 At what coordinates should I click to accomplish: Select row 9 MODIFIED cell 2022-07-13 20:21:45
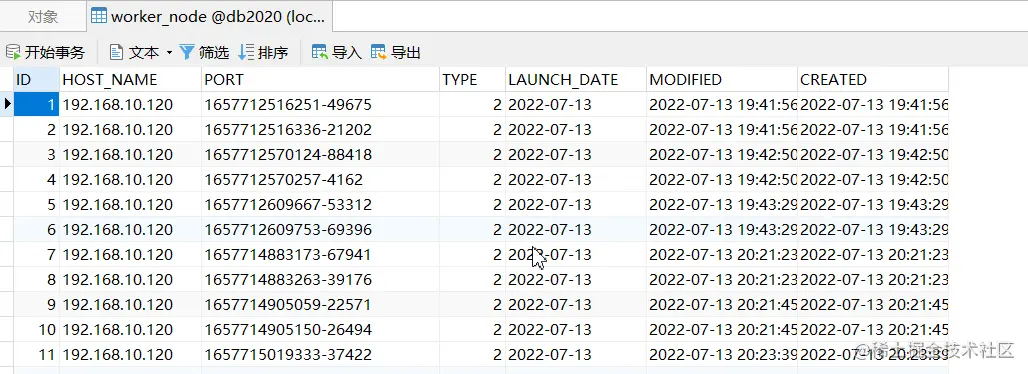click(x=722, y=304)
